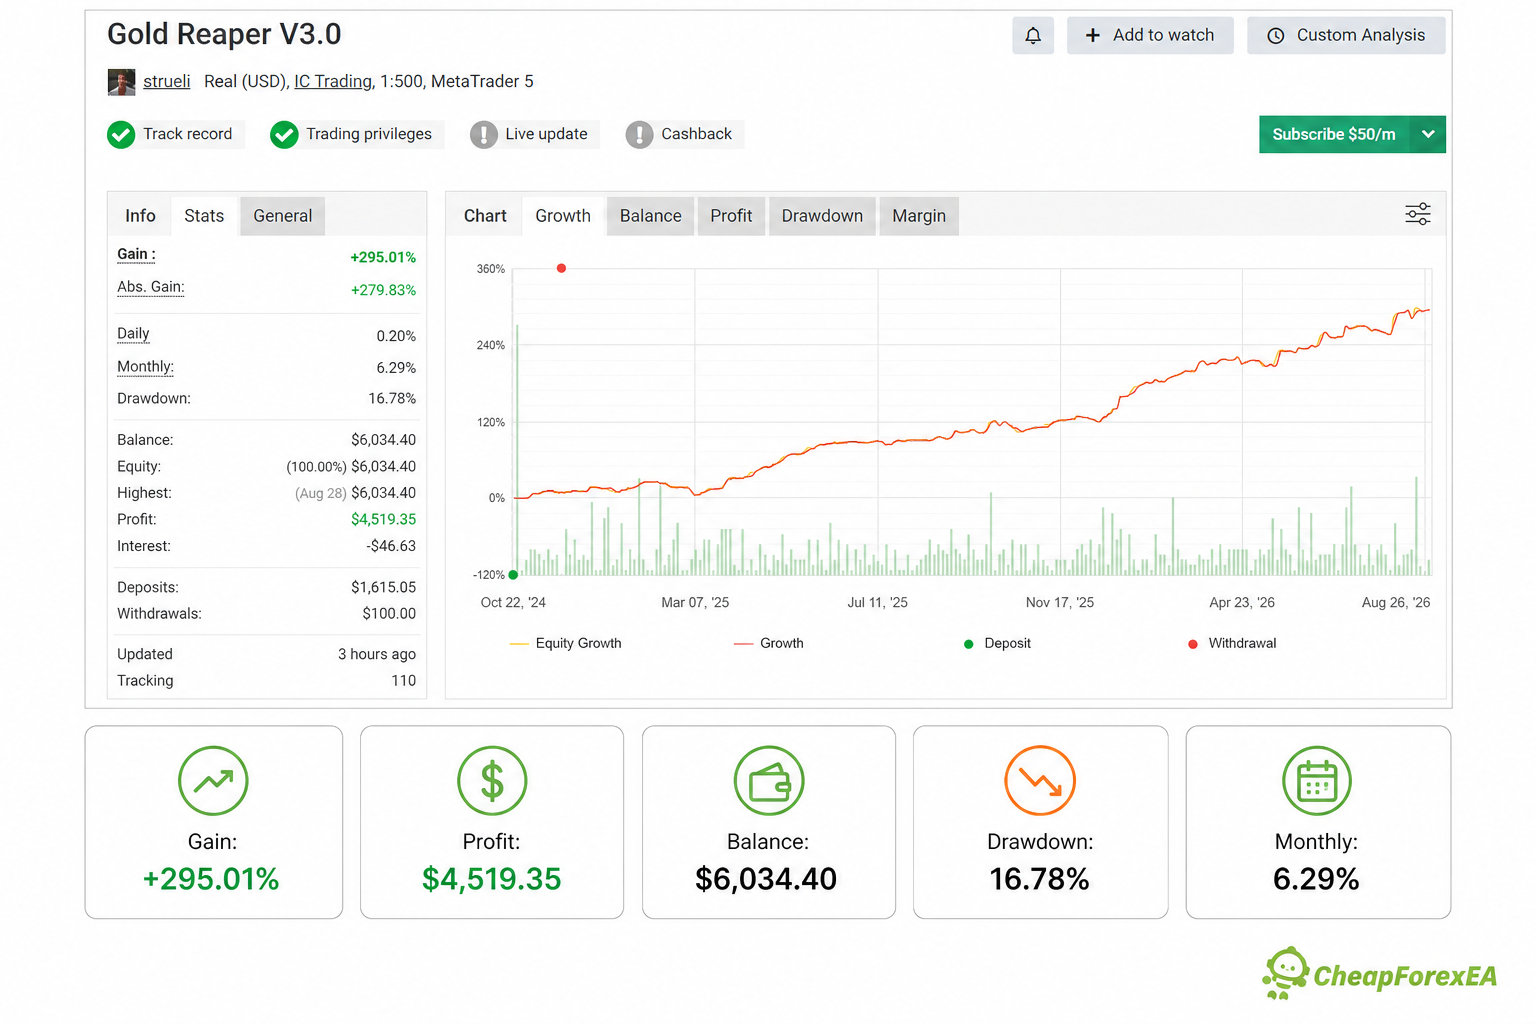The image size is (1536, 1024).
Task: Select the Balance chart tab
Action: pos(650,216)
